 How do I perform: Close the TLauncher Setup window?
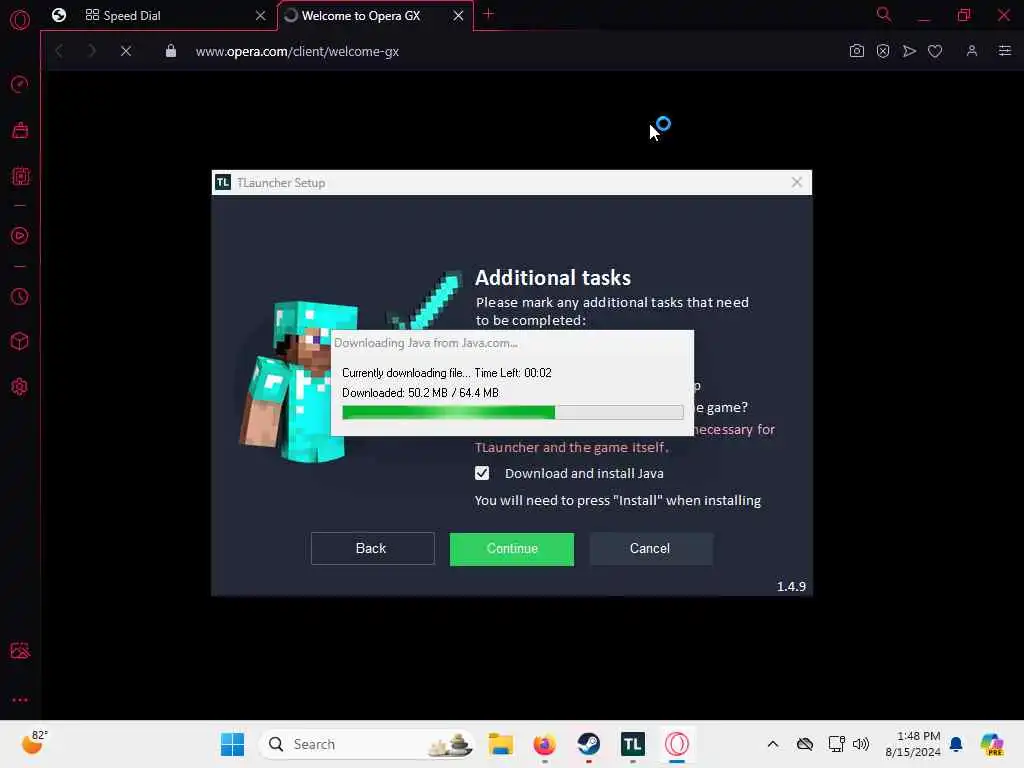point(797,182)
